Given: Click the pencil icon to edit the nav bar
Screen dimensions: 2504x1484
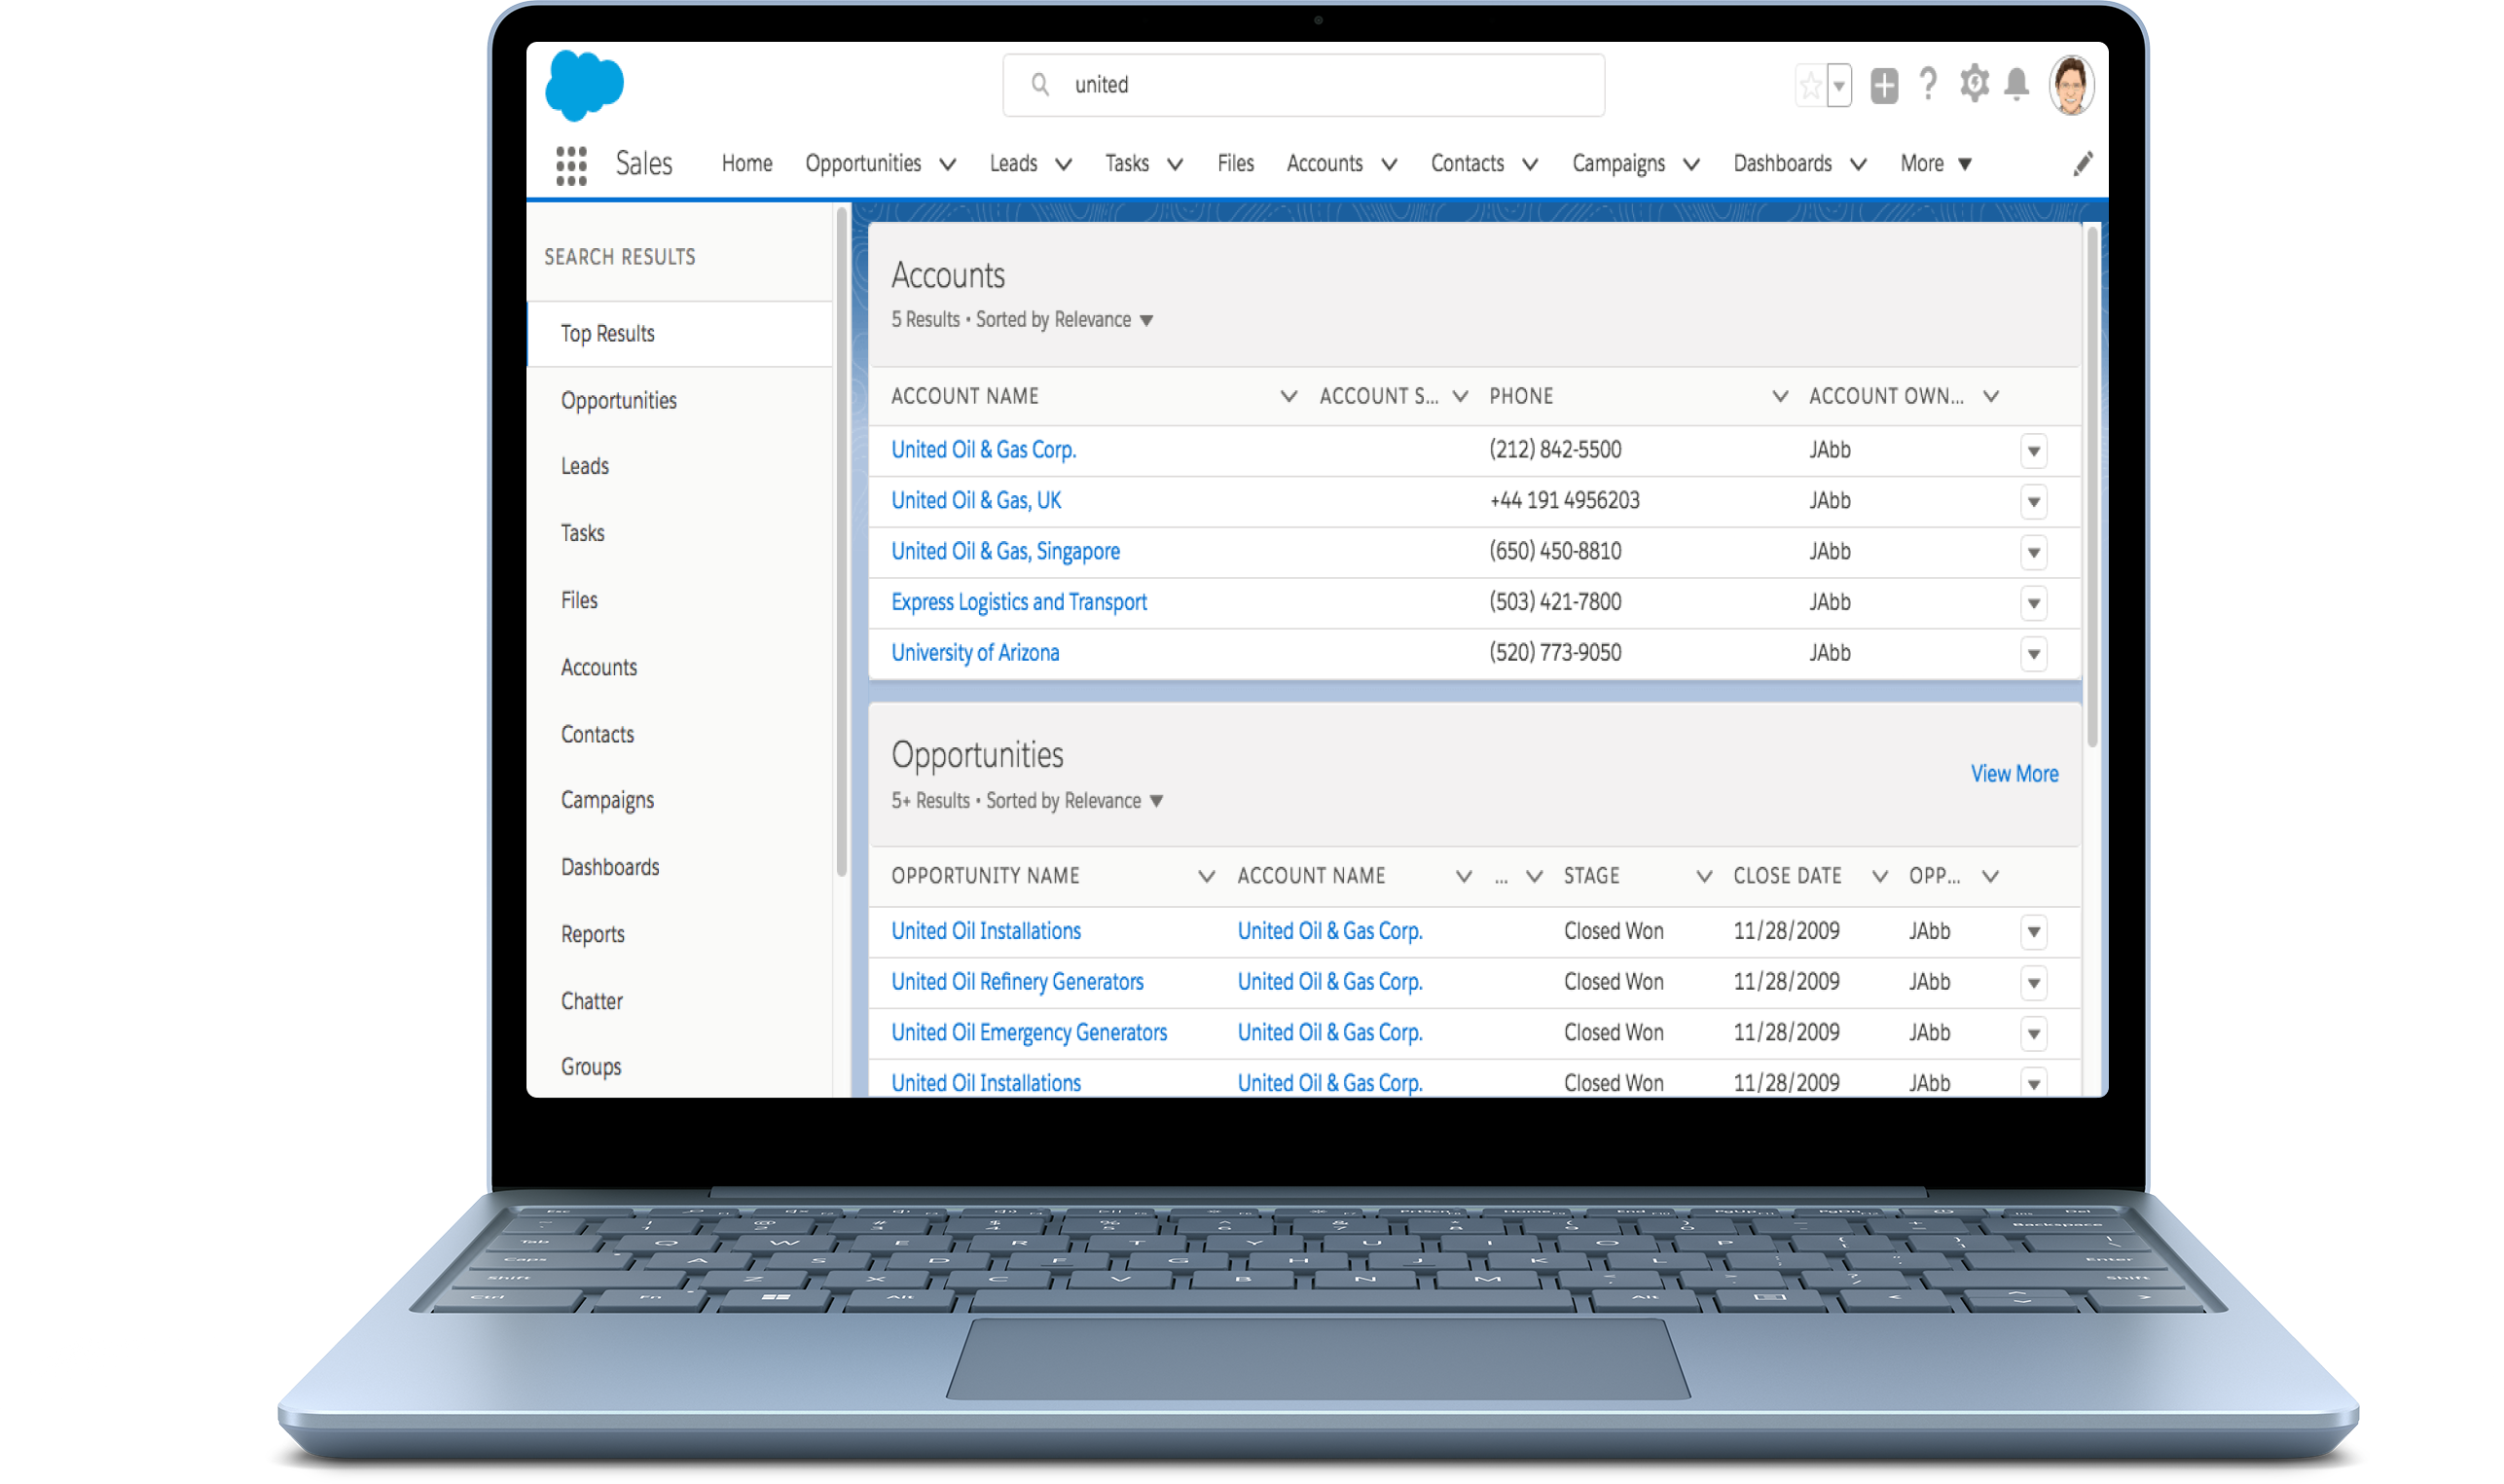Looking at the screenshot, I should point(2083,164).
